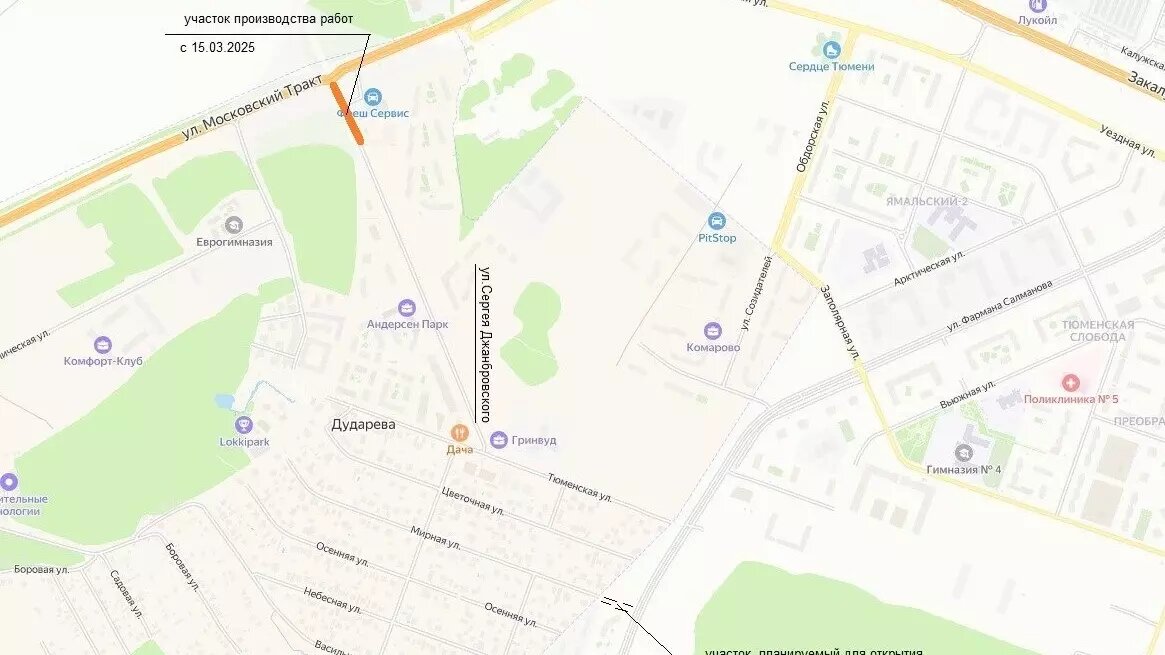Image resolution: width=1165 pixels, height=655 pixels.
Task: Click the orange road works segment
Action: [347, 113]
